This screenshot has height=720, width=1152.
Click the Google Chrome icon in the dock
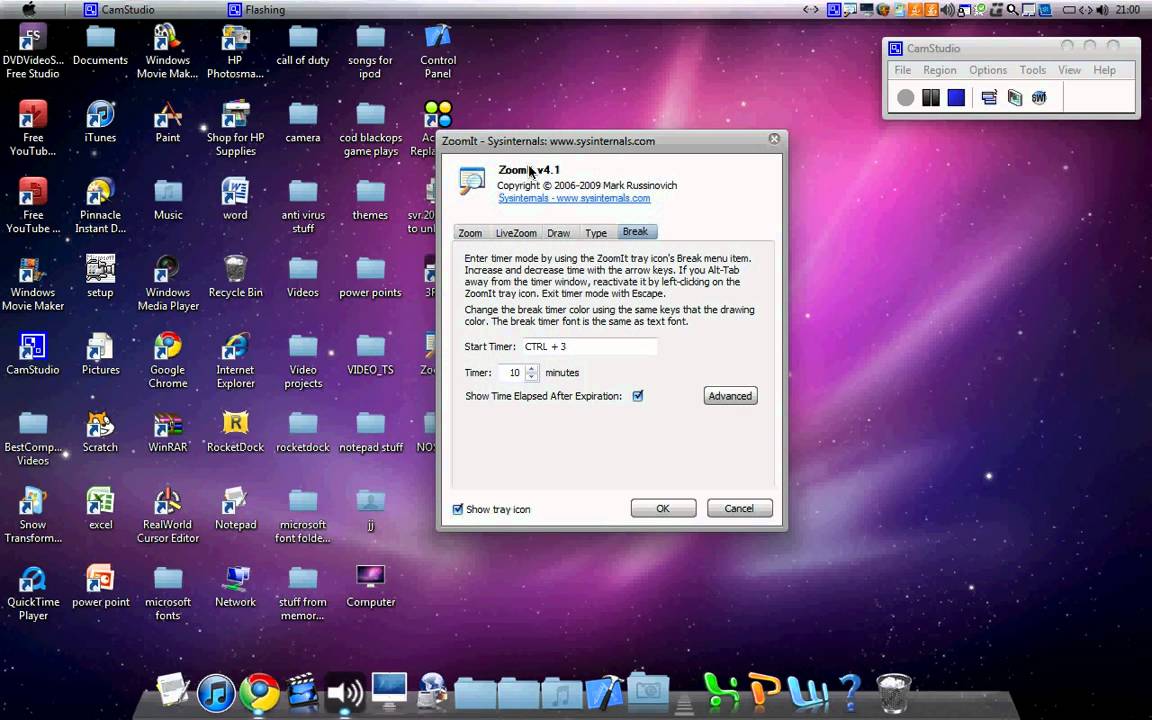coord(259,693)
